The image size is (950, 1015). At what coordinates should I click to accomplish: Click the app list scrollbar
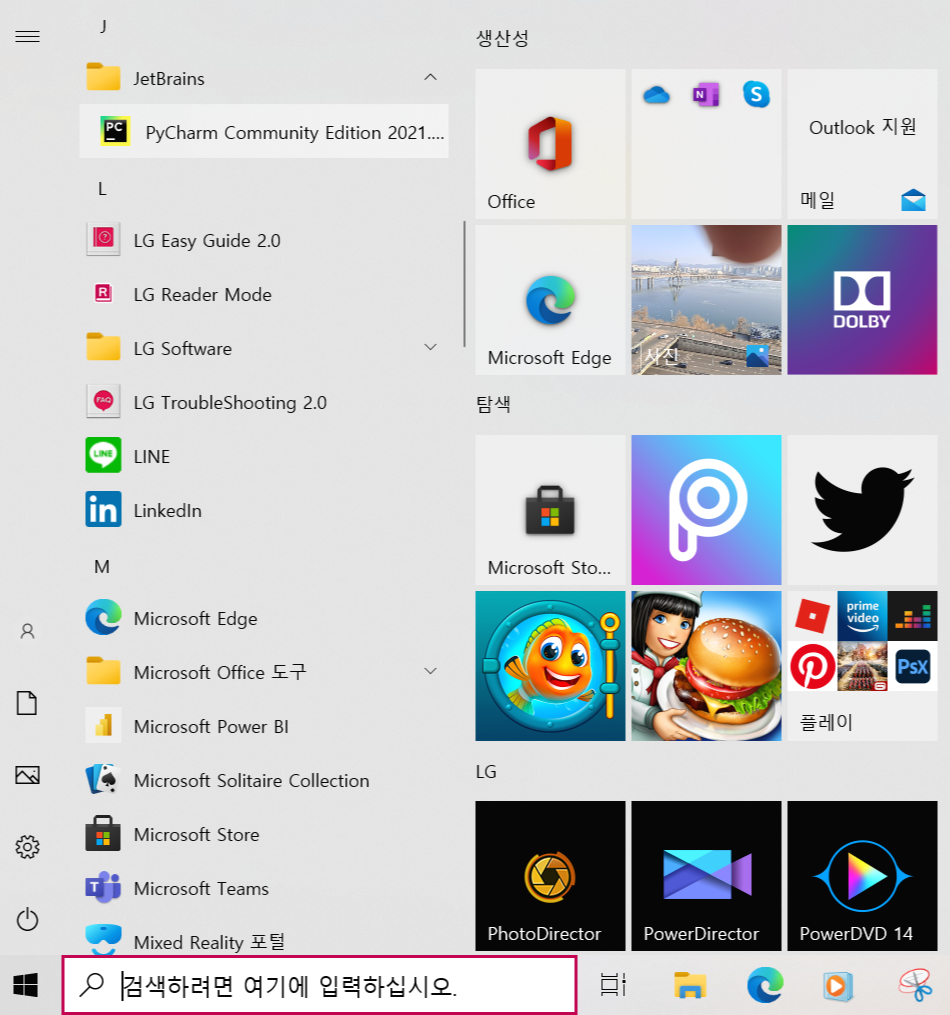click(x=464, y=284)
